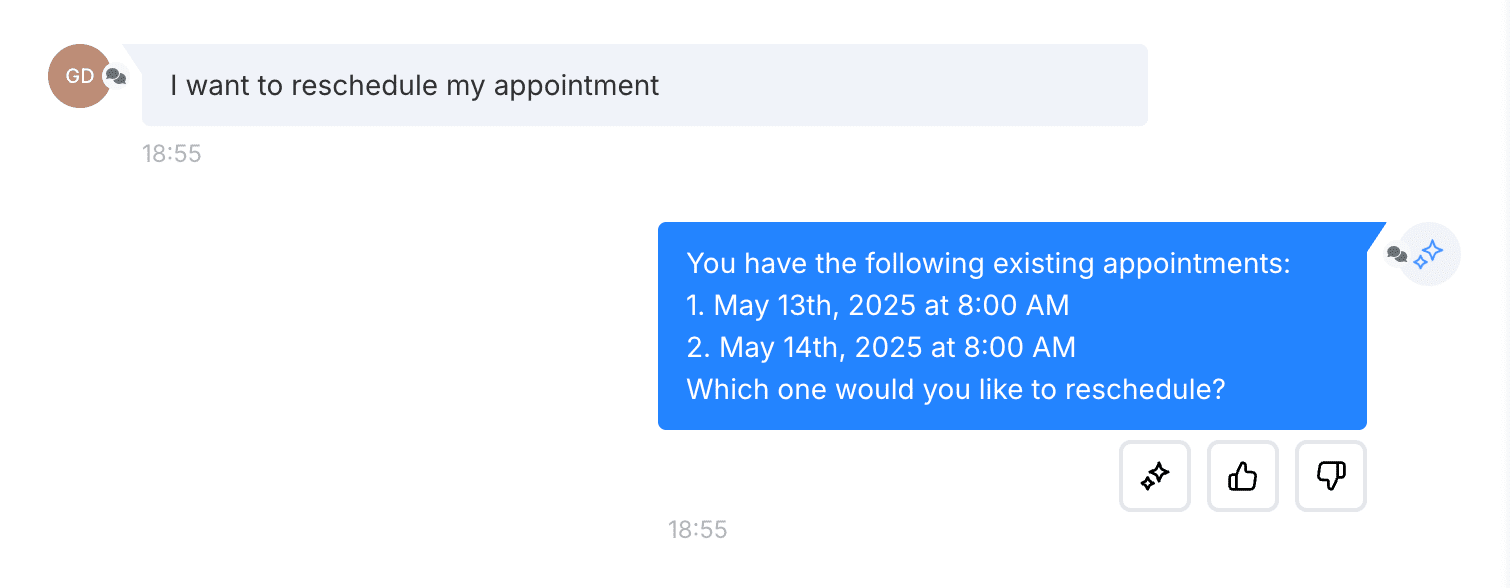Select the customer message about rescheduling
Viewport: 1510px width, 588px height.
[645, 85]
